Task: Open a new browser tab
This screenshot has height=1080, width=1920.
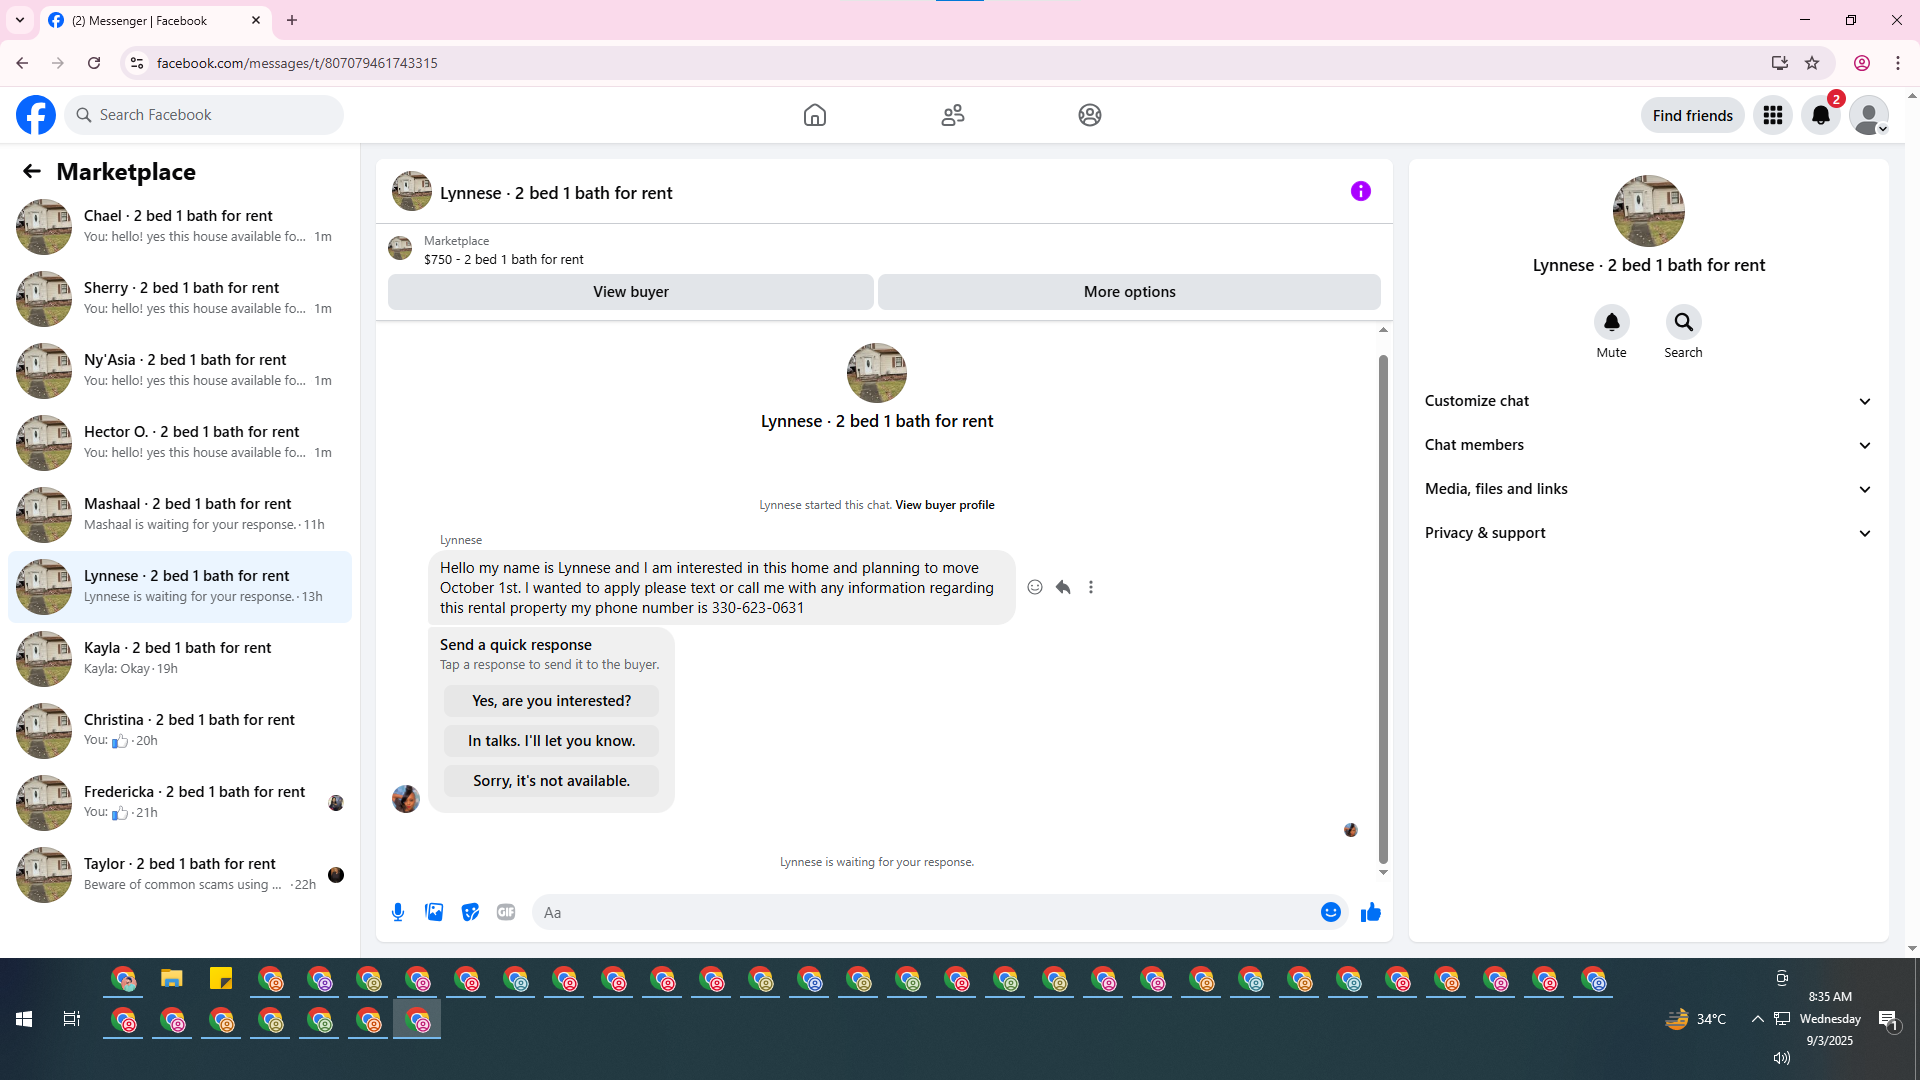Action: (x=292, y=20)
